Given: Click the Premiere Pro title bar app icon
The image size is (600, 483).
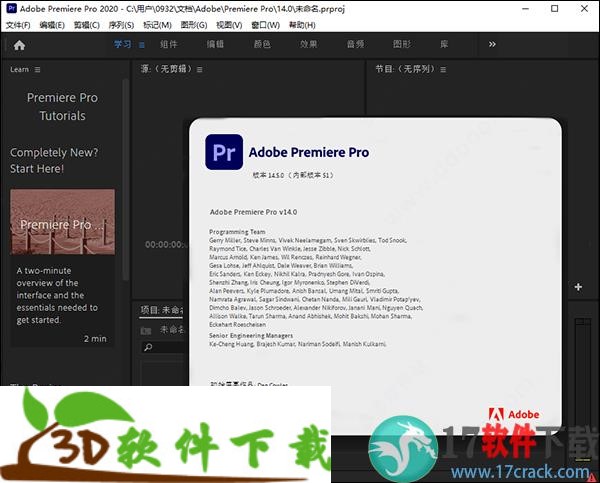Looking at the screenshot, I should (11, 8).
